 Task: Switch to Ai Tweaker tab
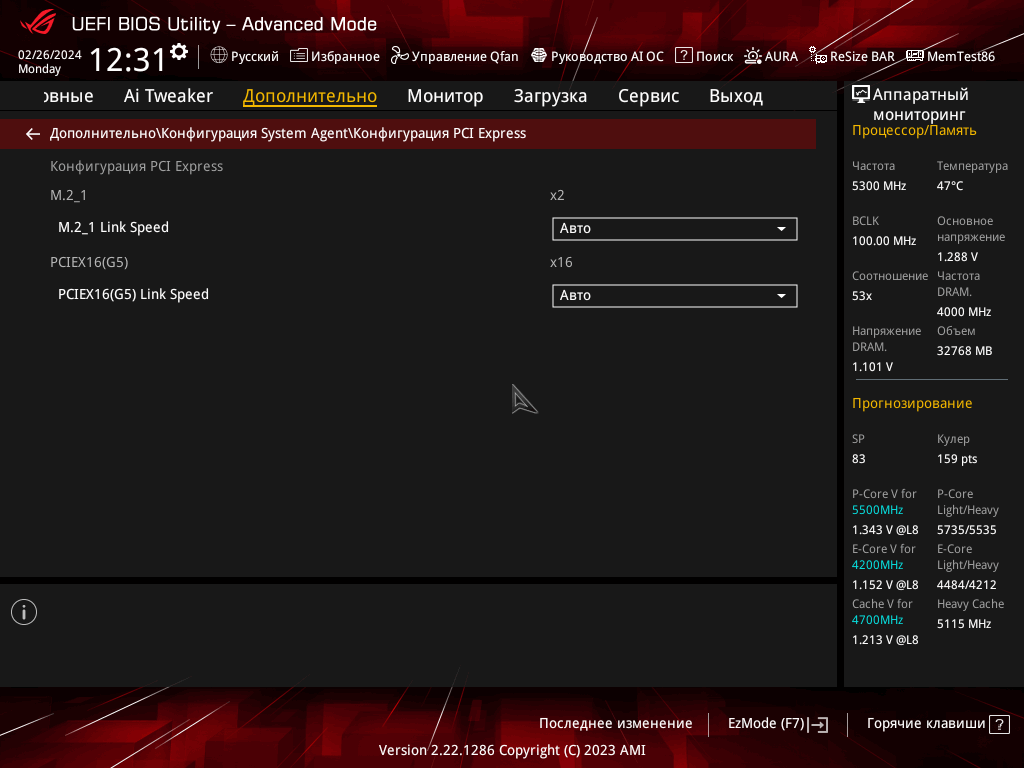point(168,96)
